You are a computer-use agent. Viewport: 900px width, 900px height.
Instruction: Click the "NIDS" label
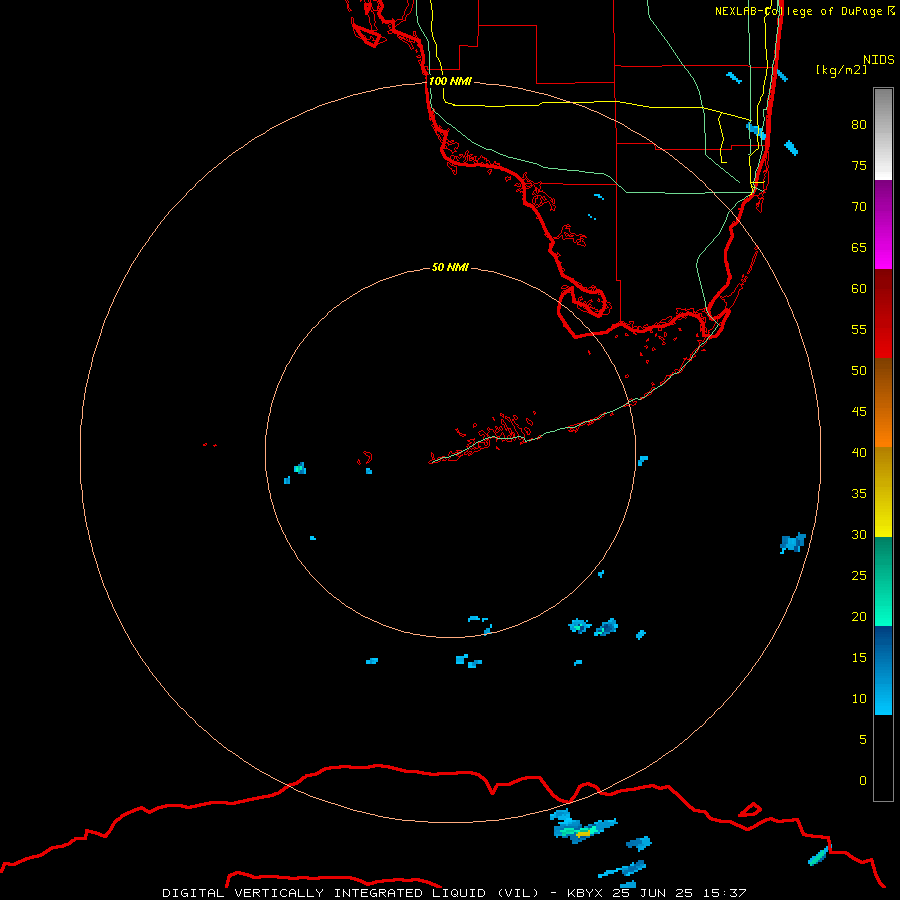tap(879, 59)
